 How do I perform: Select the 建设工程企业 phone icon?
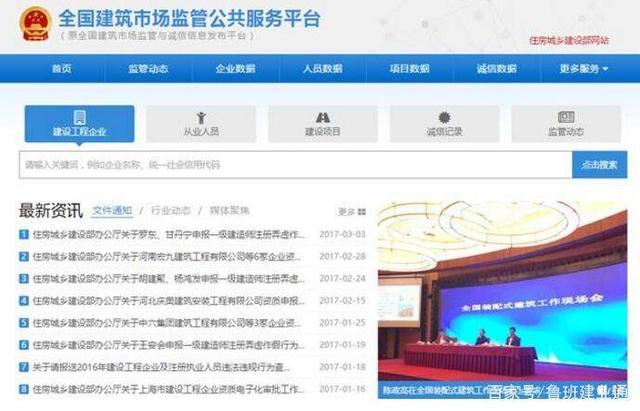coord(80,118)
